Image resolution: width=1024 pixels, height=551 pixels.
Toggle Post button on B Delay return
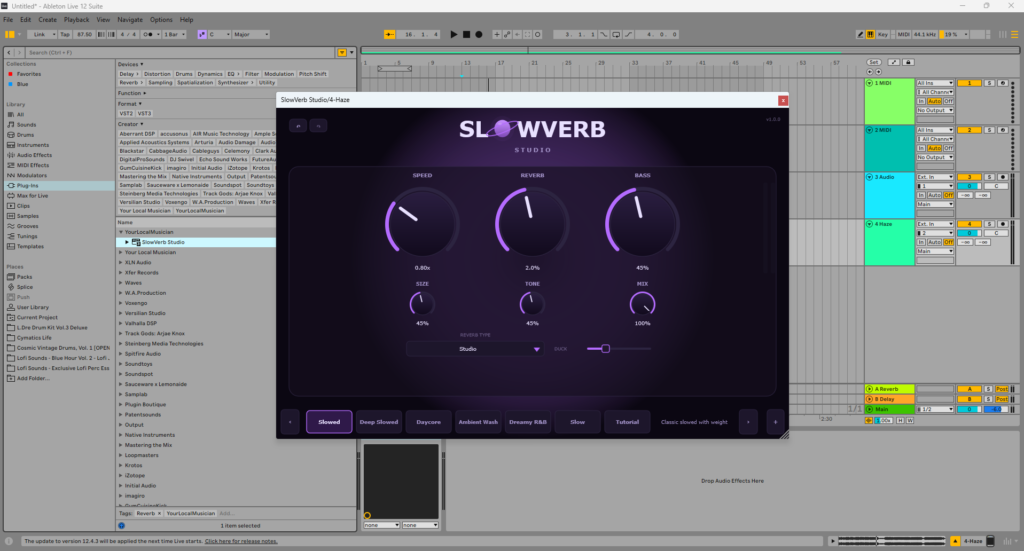point(1002,399)
